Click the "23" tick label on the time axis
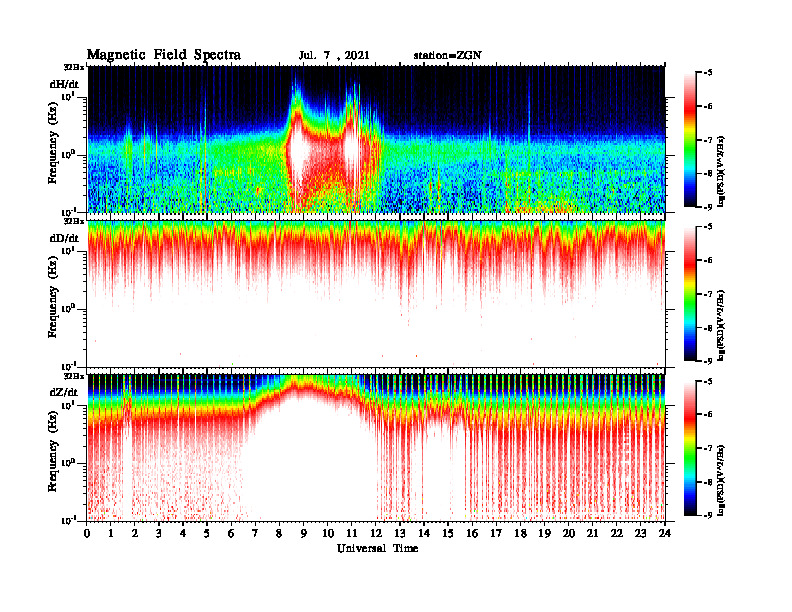Screen dimensions: 792x612 [x=641, y=533]
